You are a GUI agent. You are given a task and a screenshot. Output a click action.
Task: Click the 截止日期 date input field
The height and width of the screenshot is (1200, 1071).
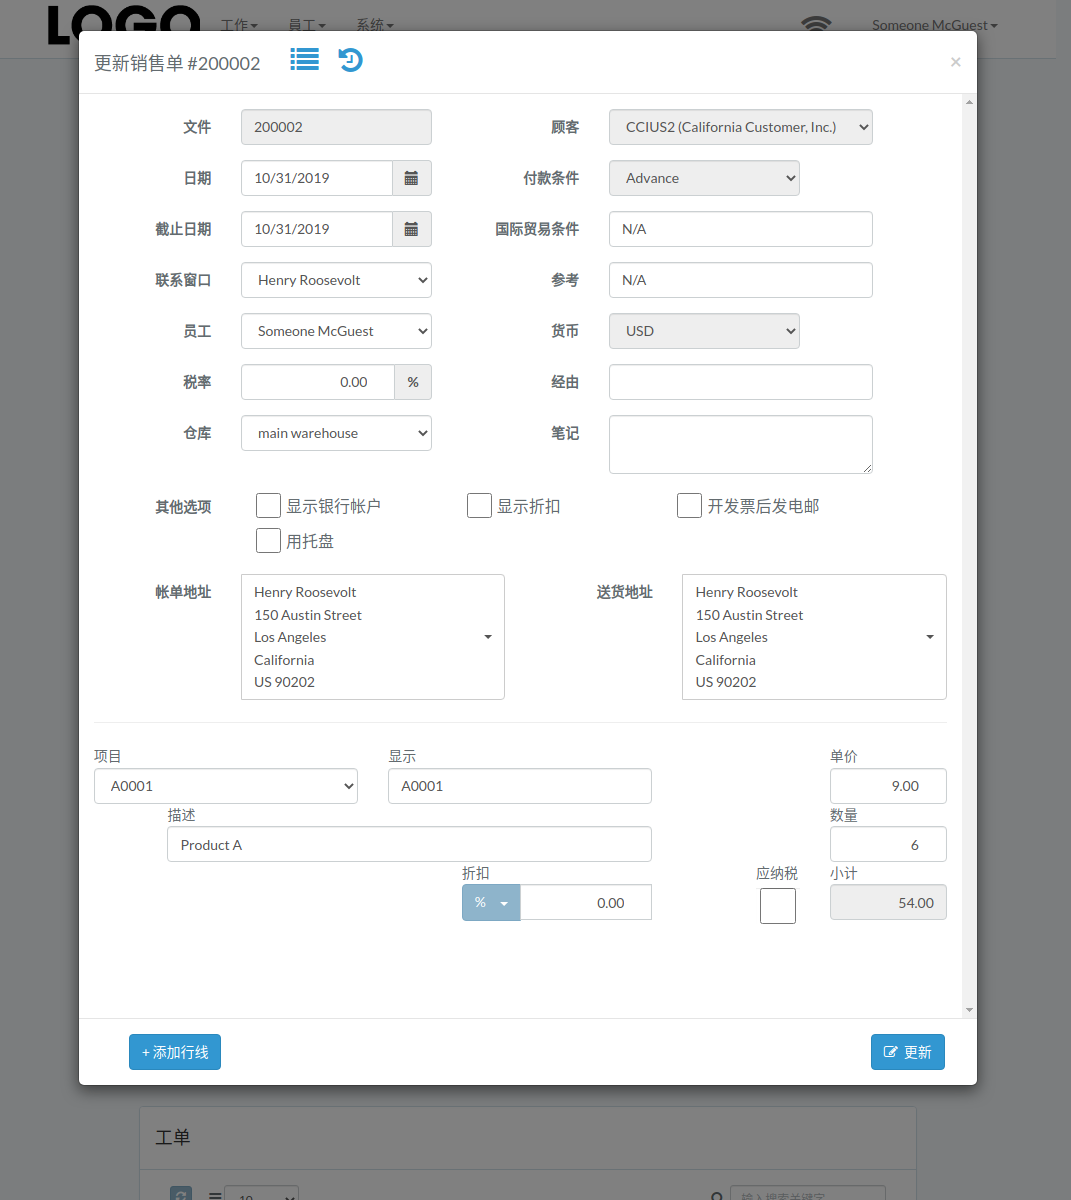pos(317,229)
